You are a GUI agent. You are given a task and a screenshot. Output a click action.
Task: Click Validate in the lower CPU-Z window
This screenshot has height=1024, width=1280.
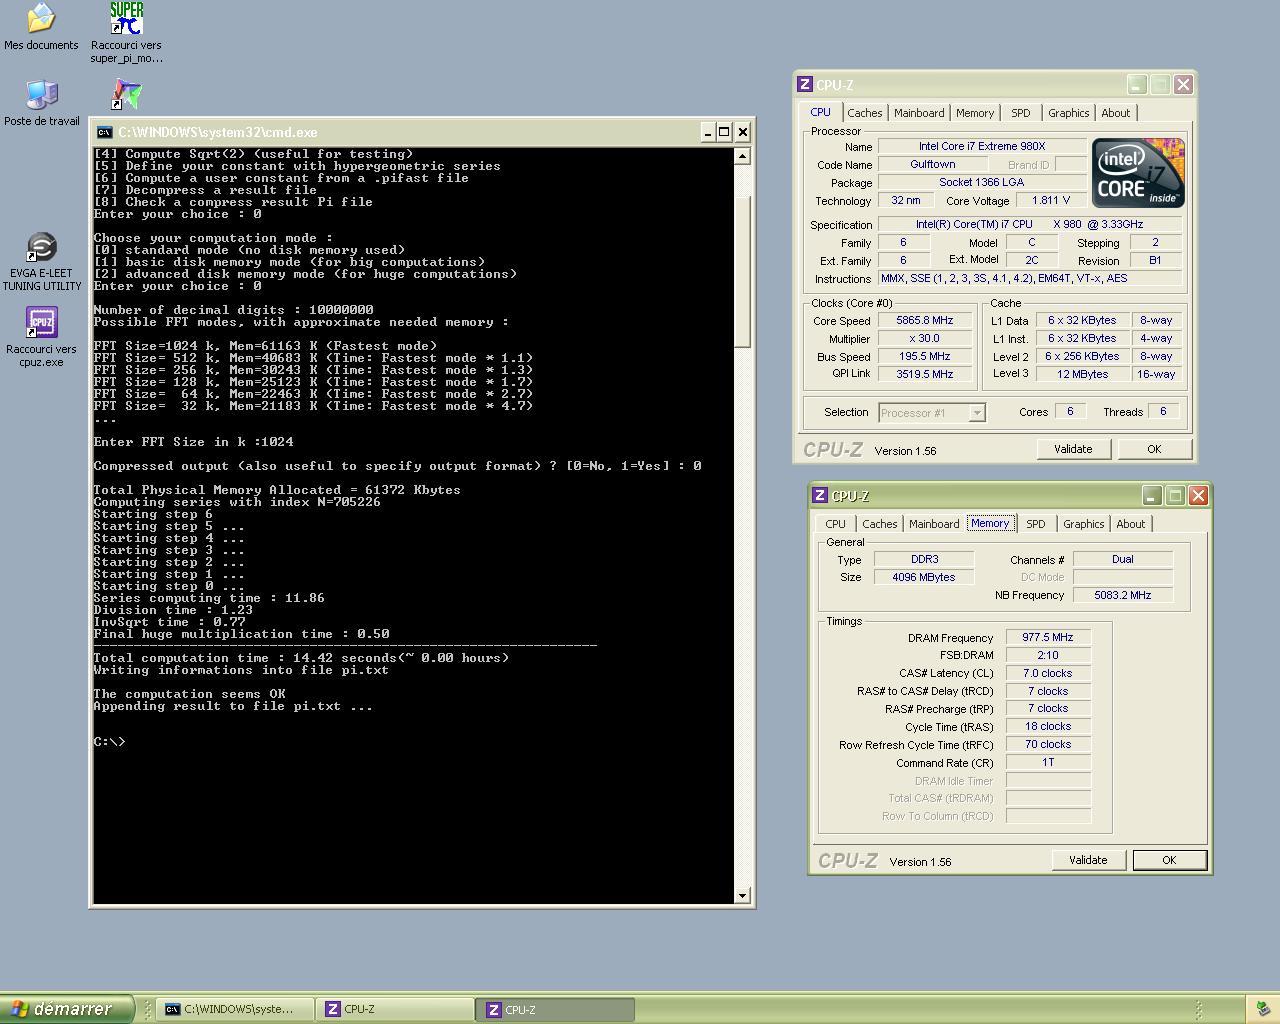(x=1088, y=860)
